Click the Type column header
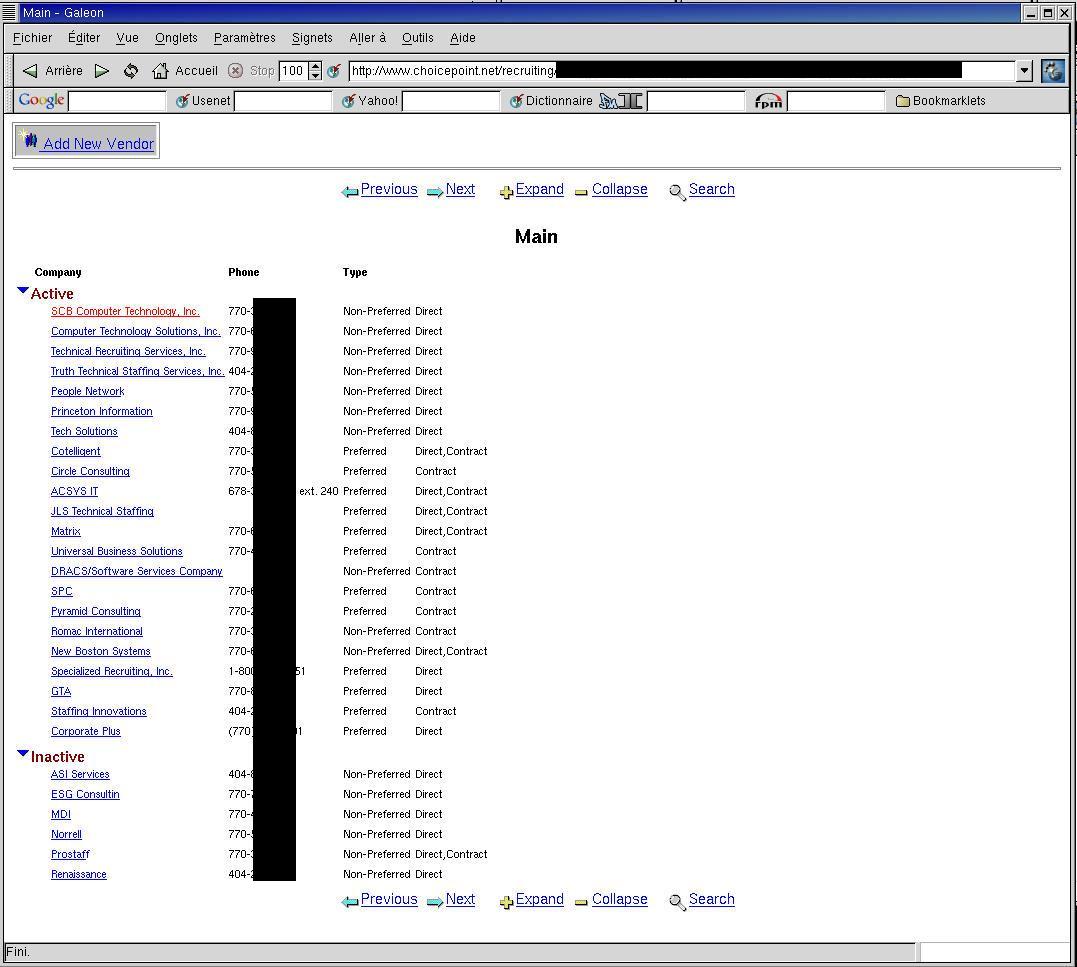This screenshot has width=1077, height=967. [x=354, y=273]
